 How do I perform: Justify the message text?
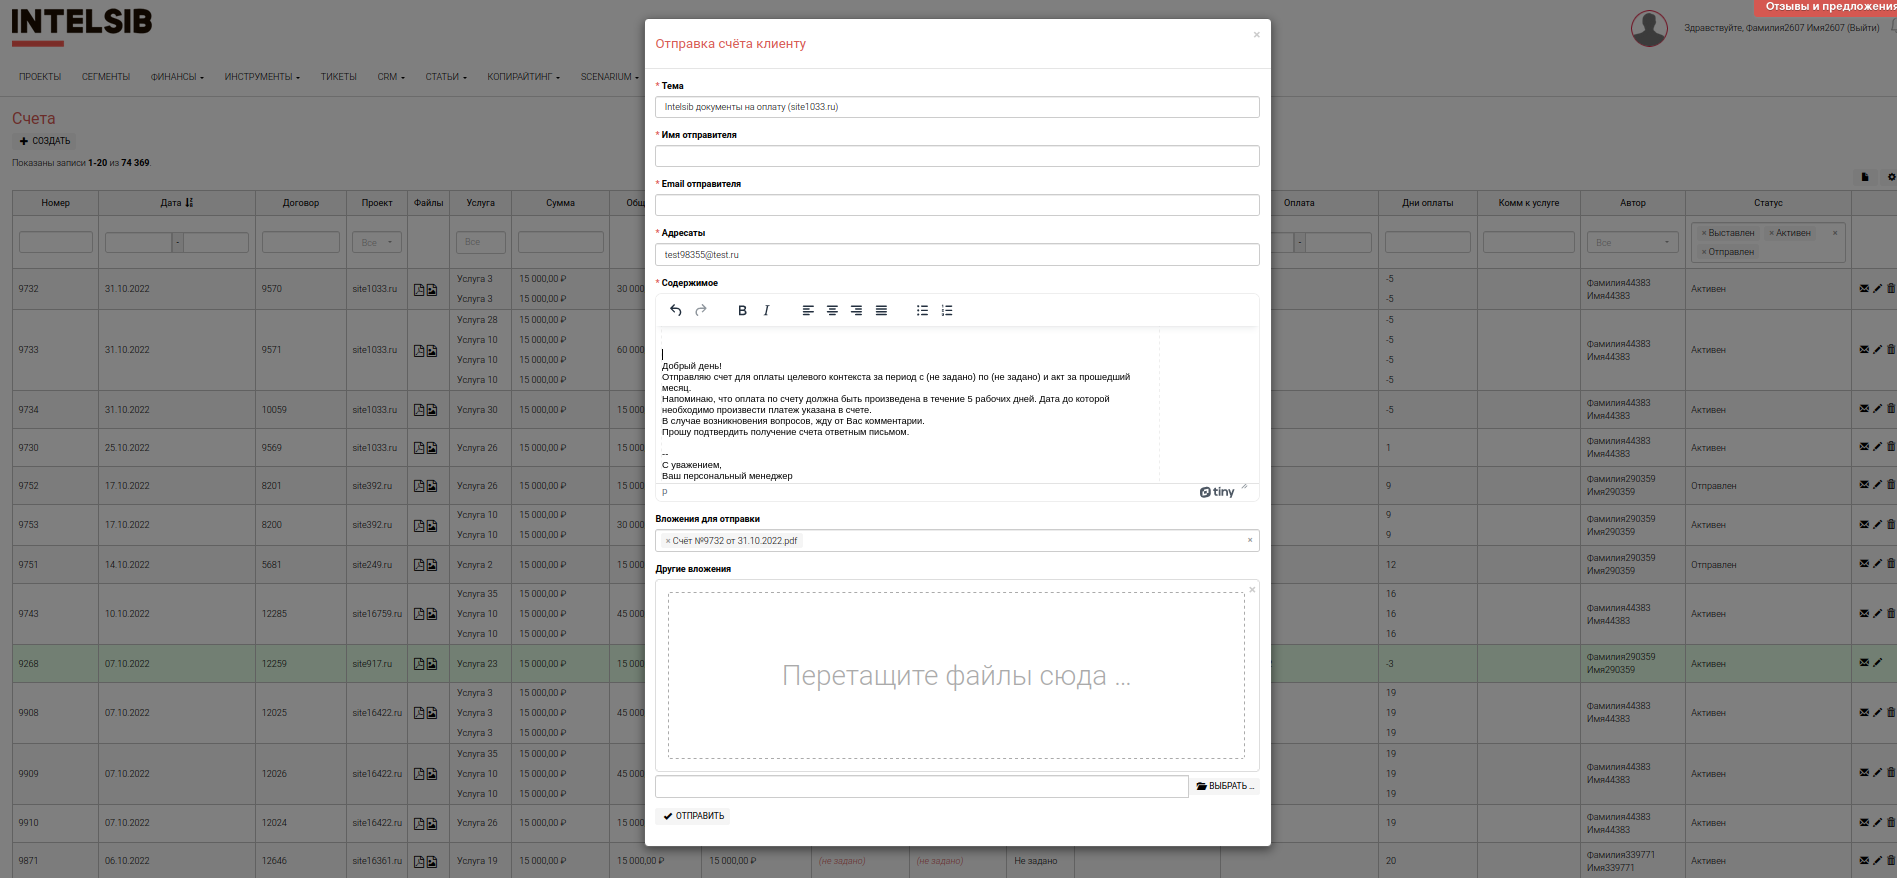tap(881, 310)
